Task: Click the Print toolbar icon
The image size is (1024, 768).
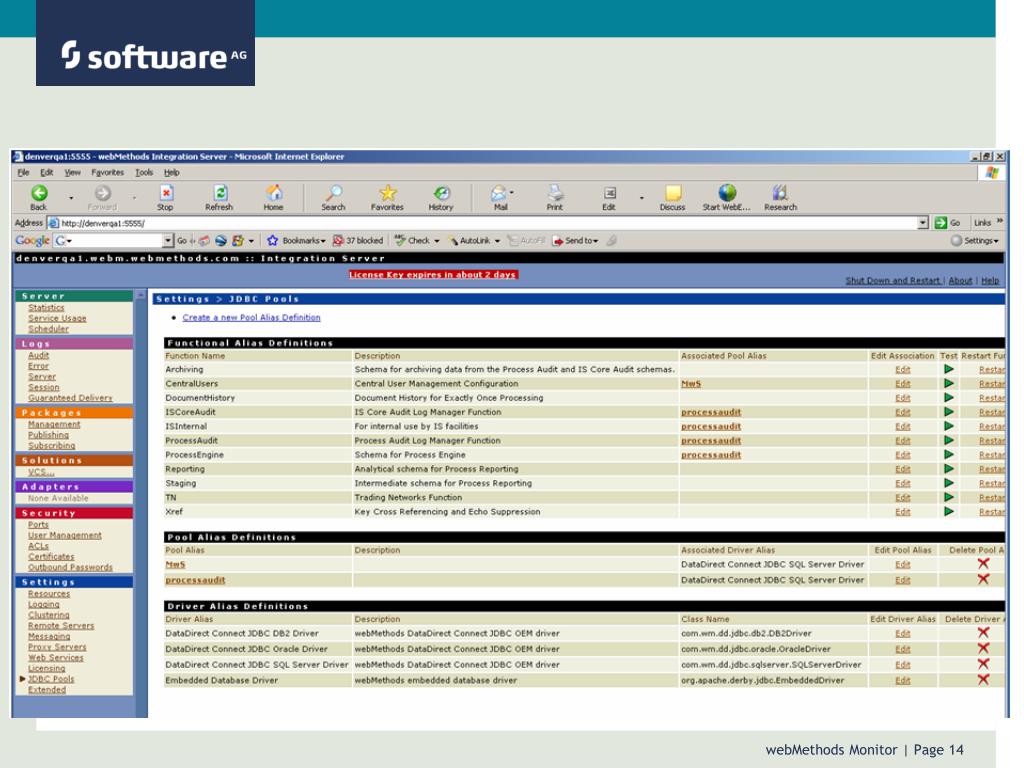Action: click(555, 193)
